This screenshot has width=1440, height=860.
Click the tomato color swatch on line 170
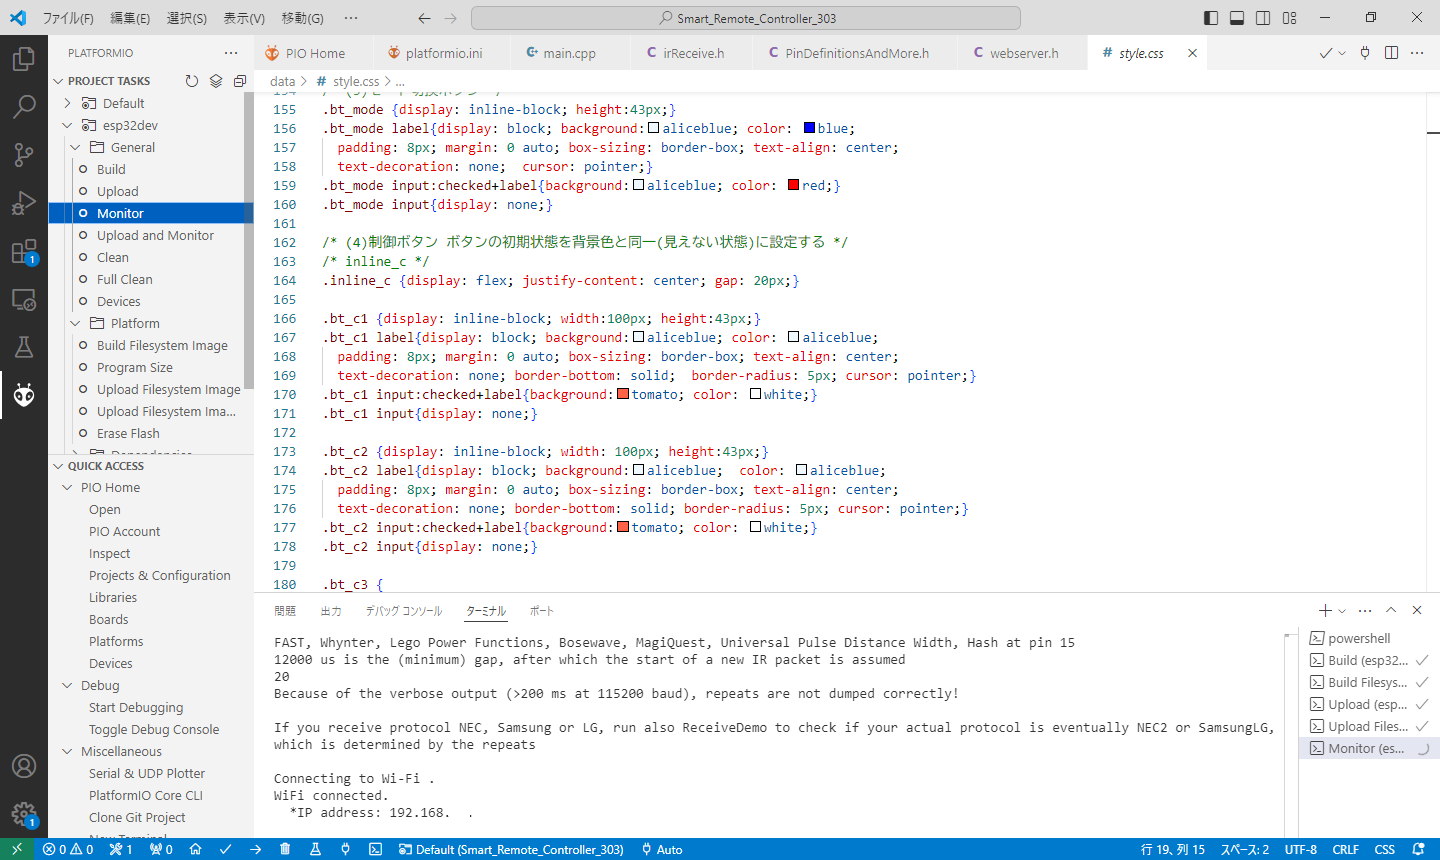click(623, 394)
